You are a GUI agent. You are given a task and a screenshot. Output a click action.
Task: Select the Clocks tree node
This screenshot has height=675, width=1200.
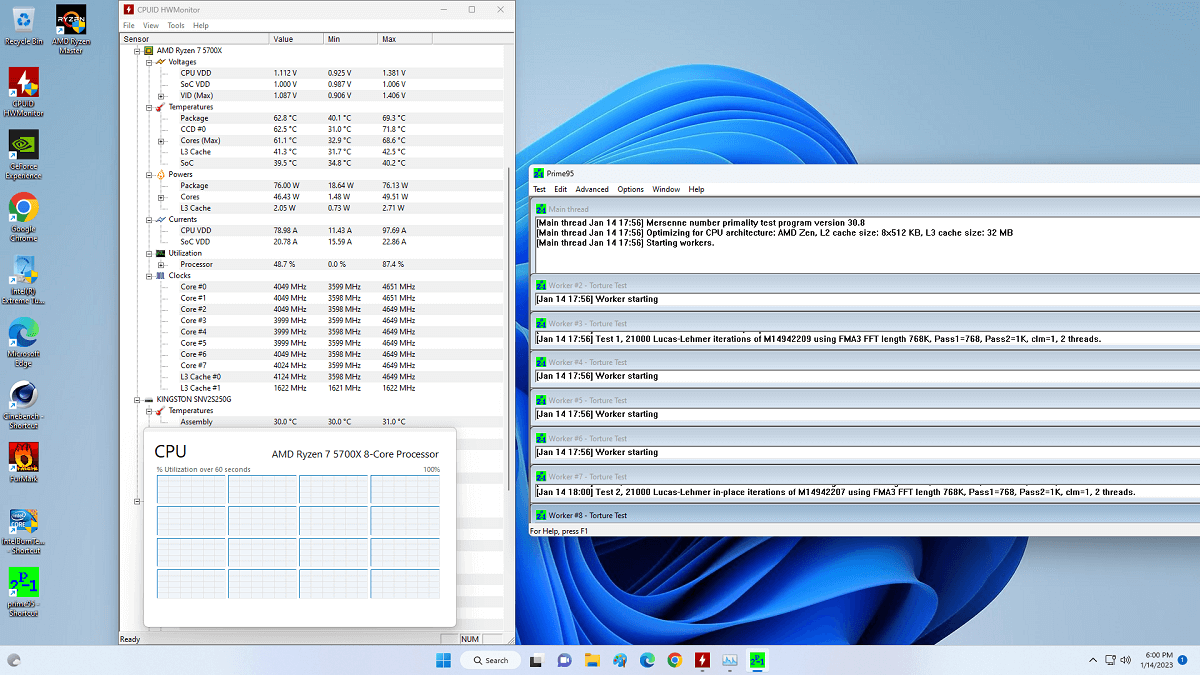179,275
